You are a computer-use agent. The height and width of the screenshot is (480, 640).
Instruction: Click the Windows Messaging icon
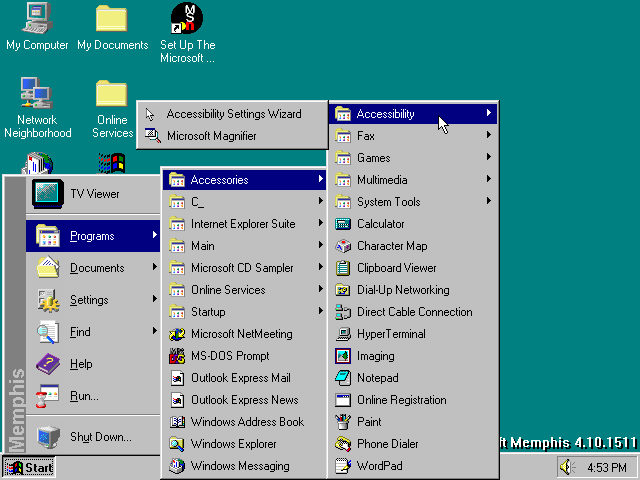click(177, 466)
